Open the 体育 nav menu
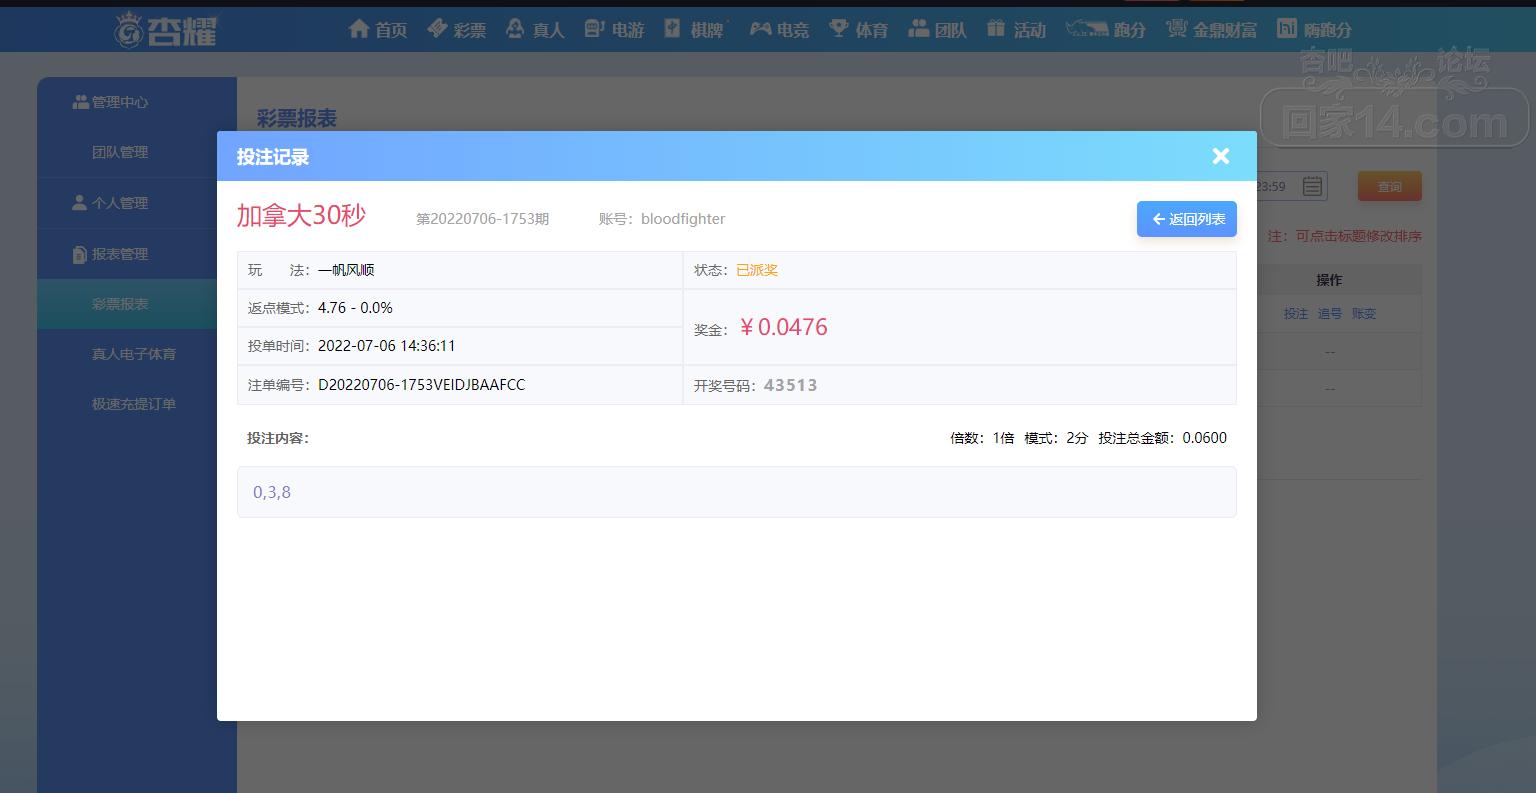1536x793 pixels. (858, 29)
